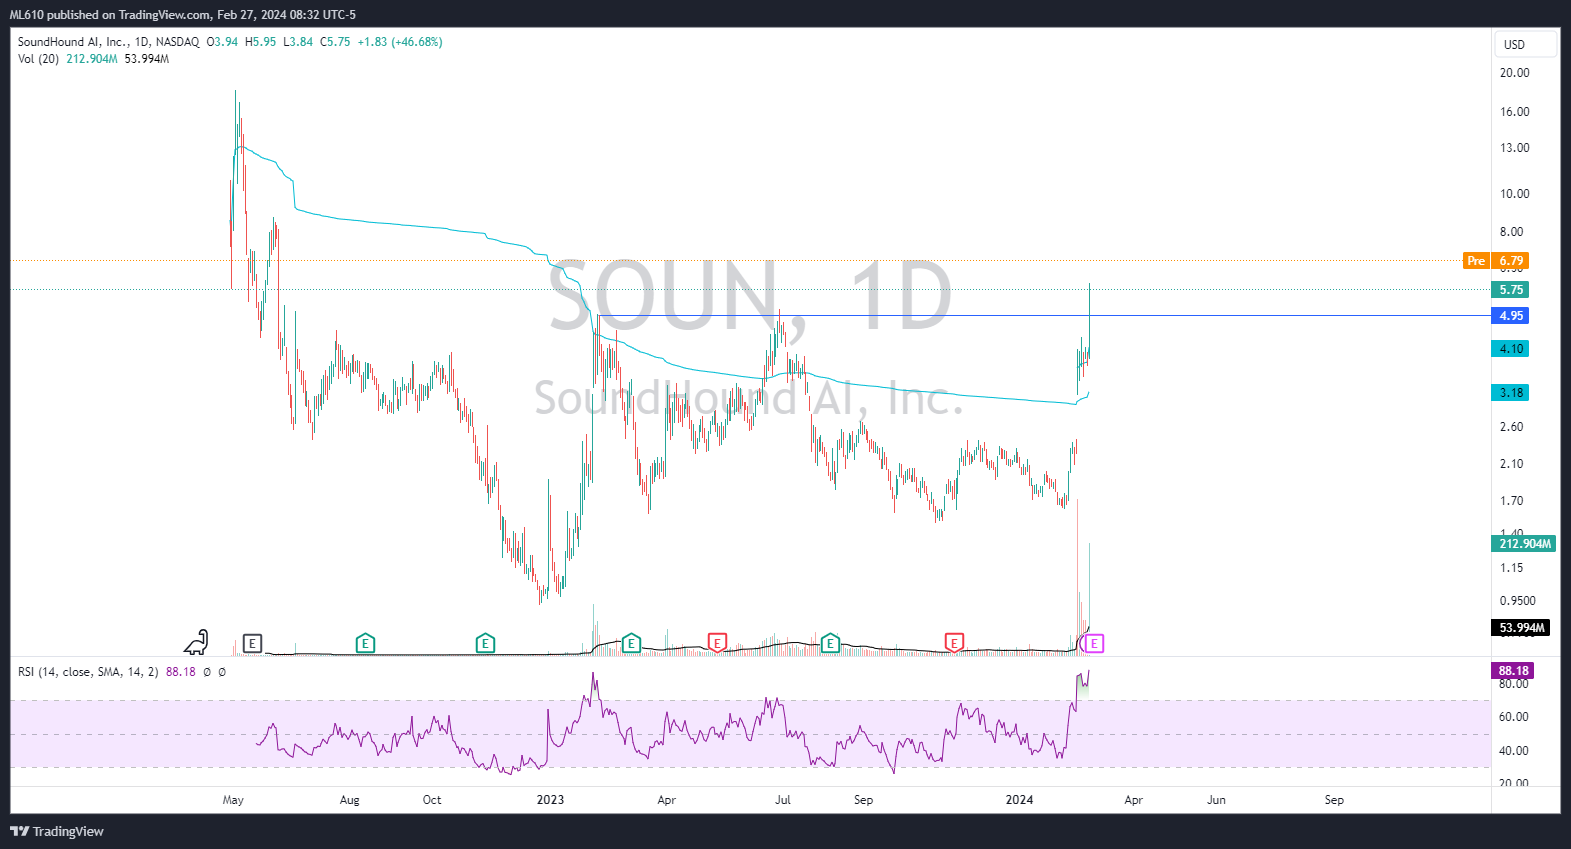Open green earnings marker near Aug 2022
The image size is (1571, 849).
[x=365, y=643]
